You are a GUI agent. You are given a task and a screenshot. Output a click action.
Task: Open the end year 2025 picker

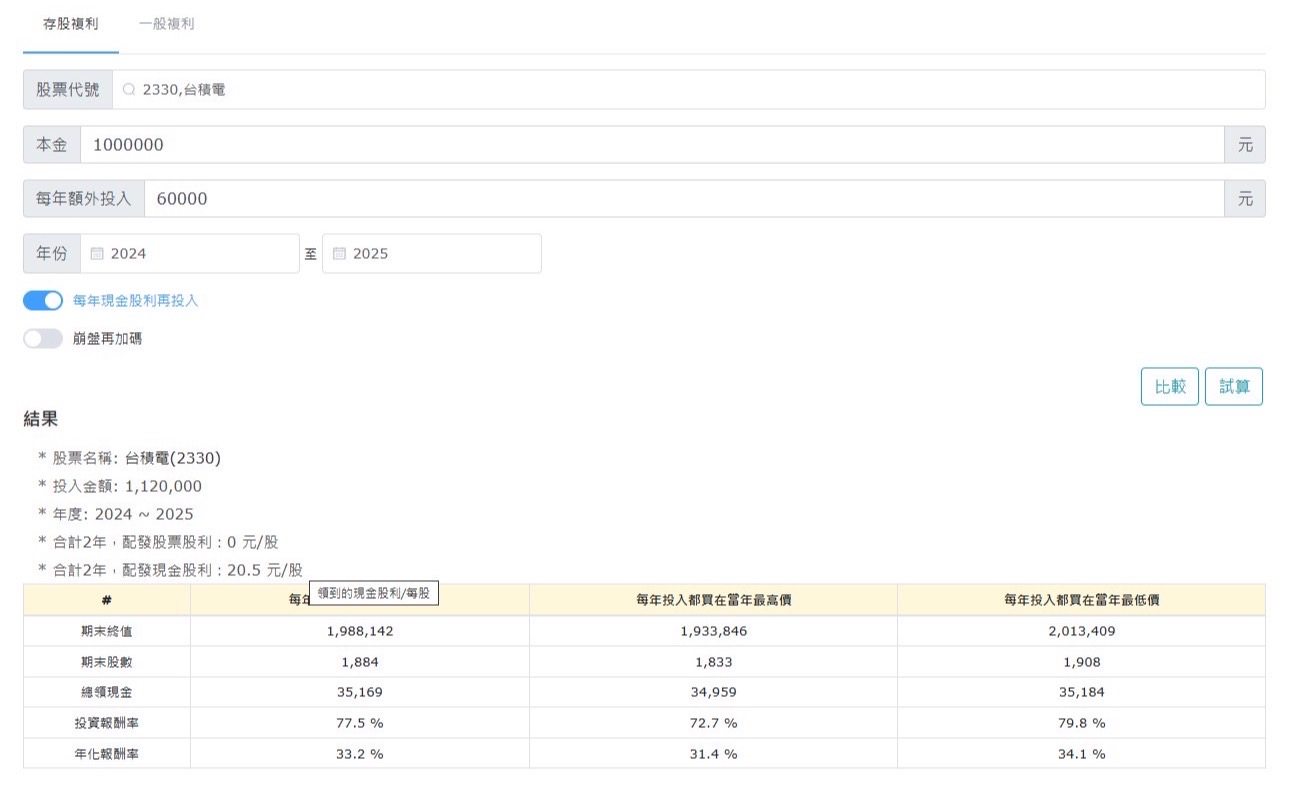tap(440, 254)
